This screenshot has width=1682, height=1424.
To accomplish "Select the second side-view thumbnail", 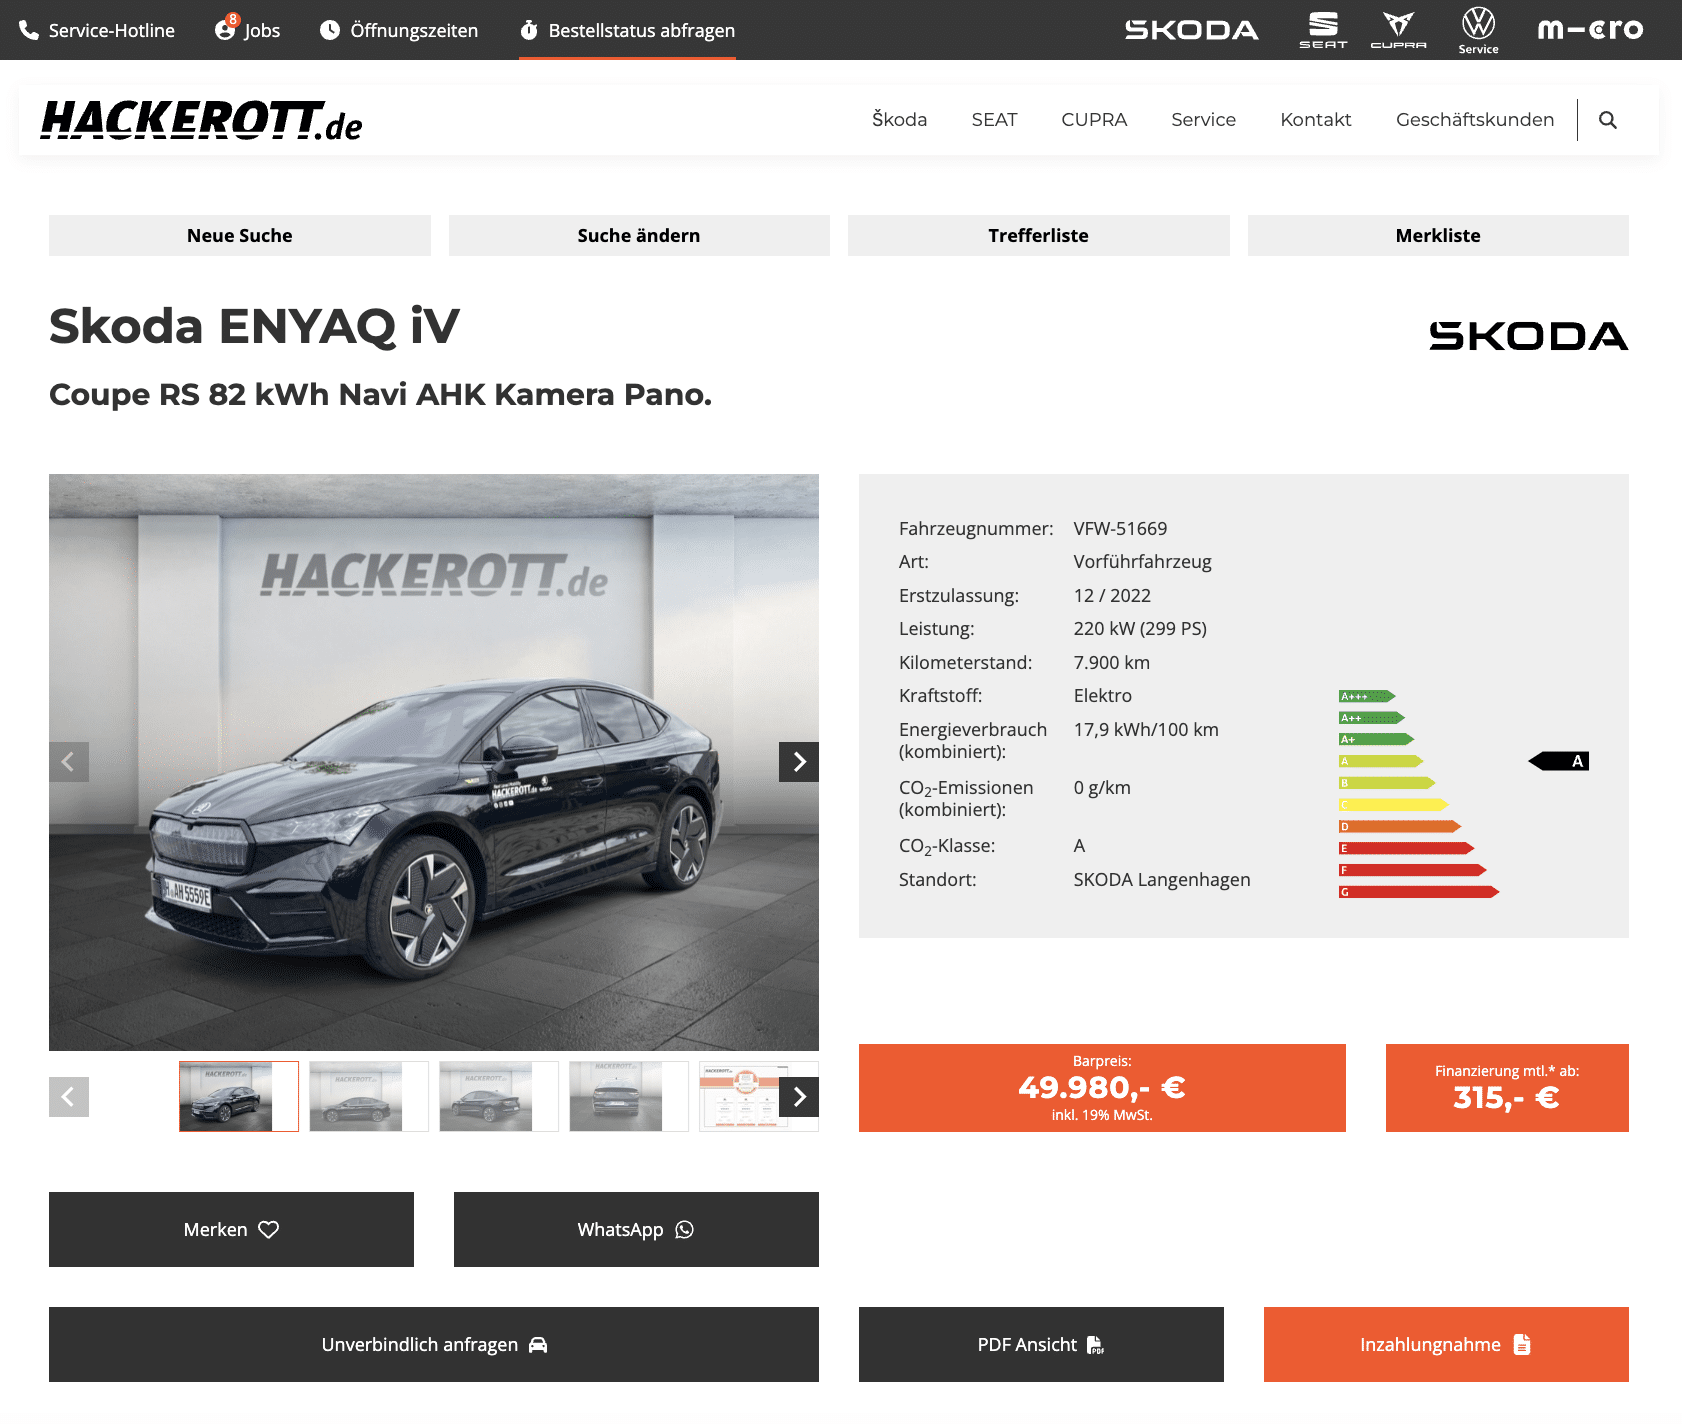I will pyautogui.click(x=368, y=1096).
